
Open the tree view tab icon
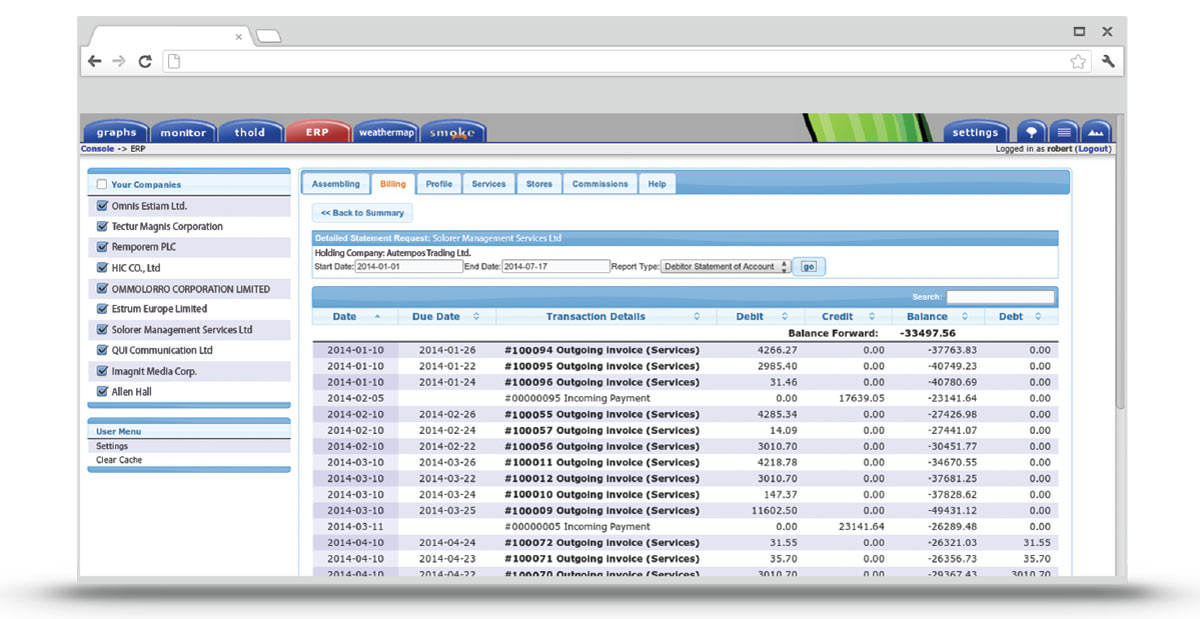click(x=1031, y=132)
